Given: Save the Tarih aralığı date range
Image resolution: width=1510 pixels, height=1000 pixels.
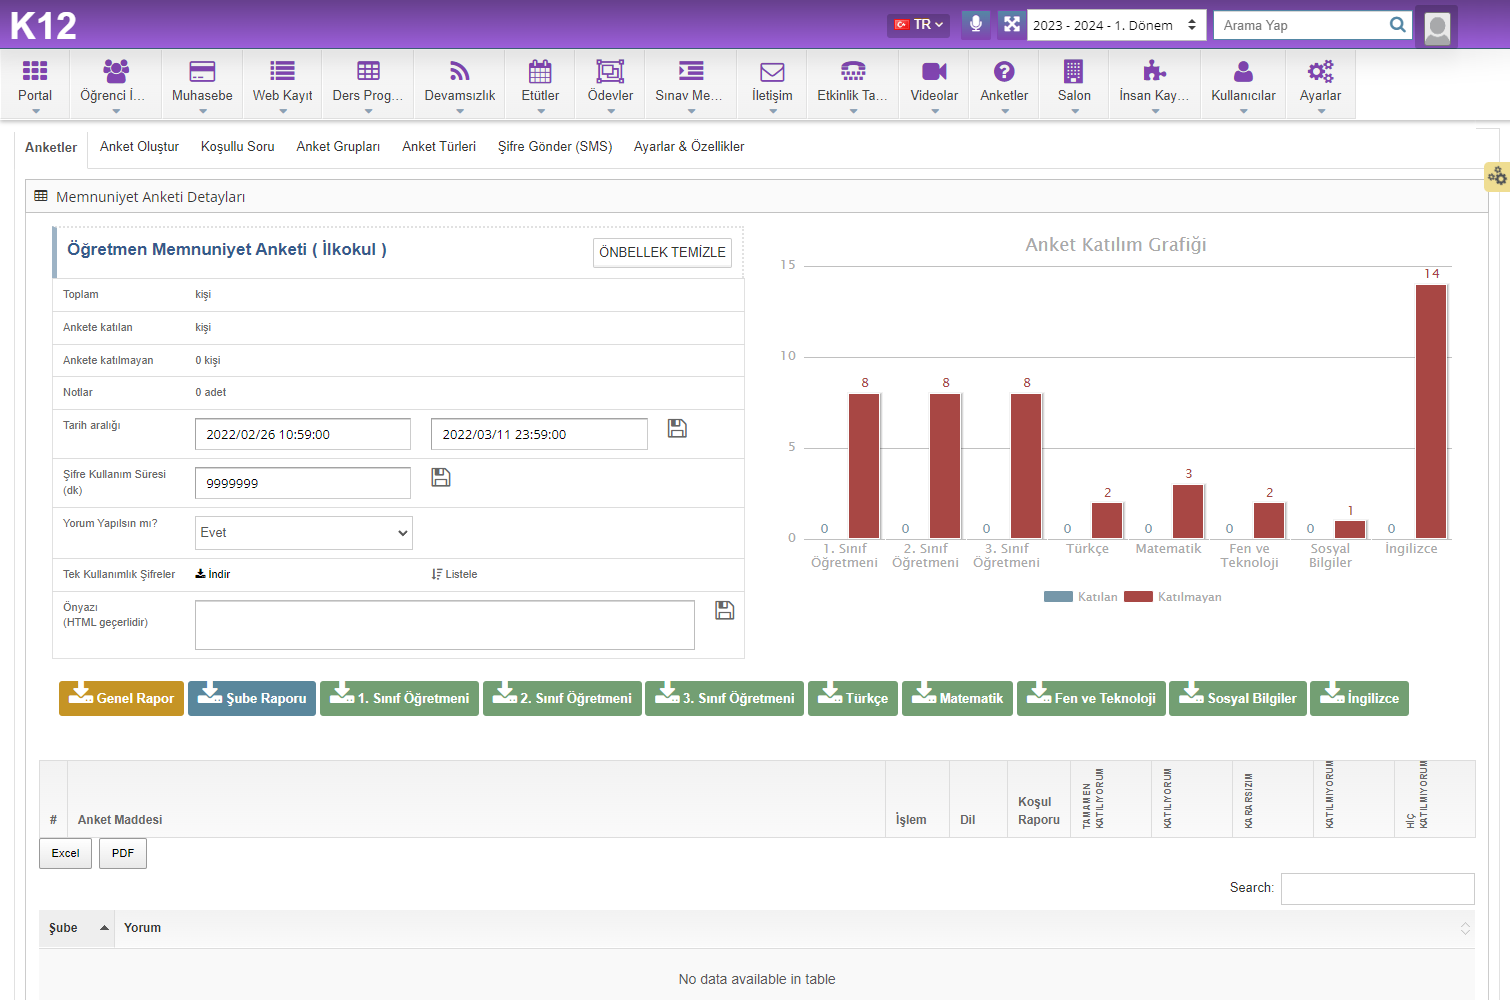Looking at the screenshot, I should pyautogui.click(x=677, y=428).
